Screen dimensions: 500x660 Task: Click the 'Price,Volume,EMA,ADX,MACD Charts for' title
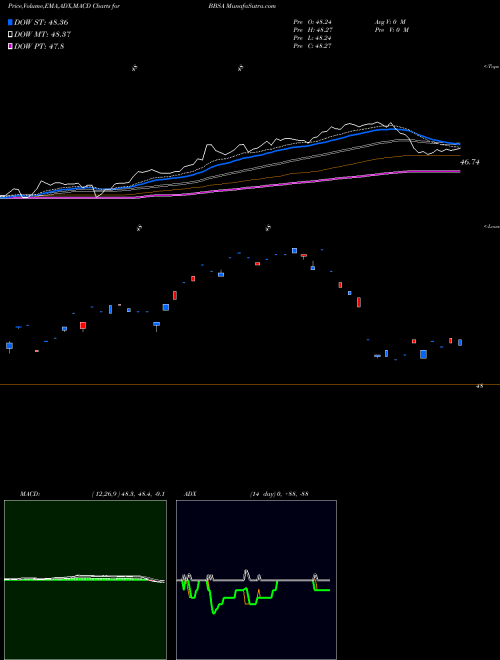coord(64,6)
